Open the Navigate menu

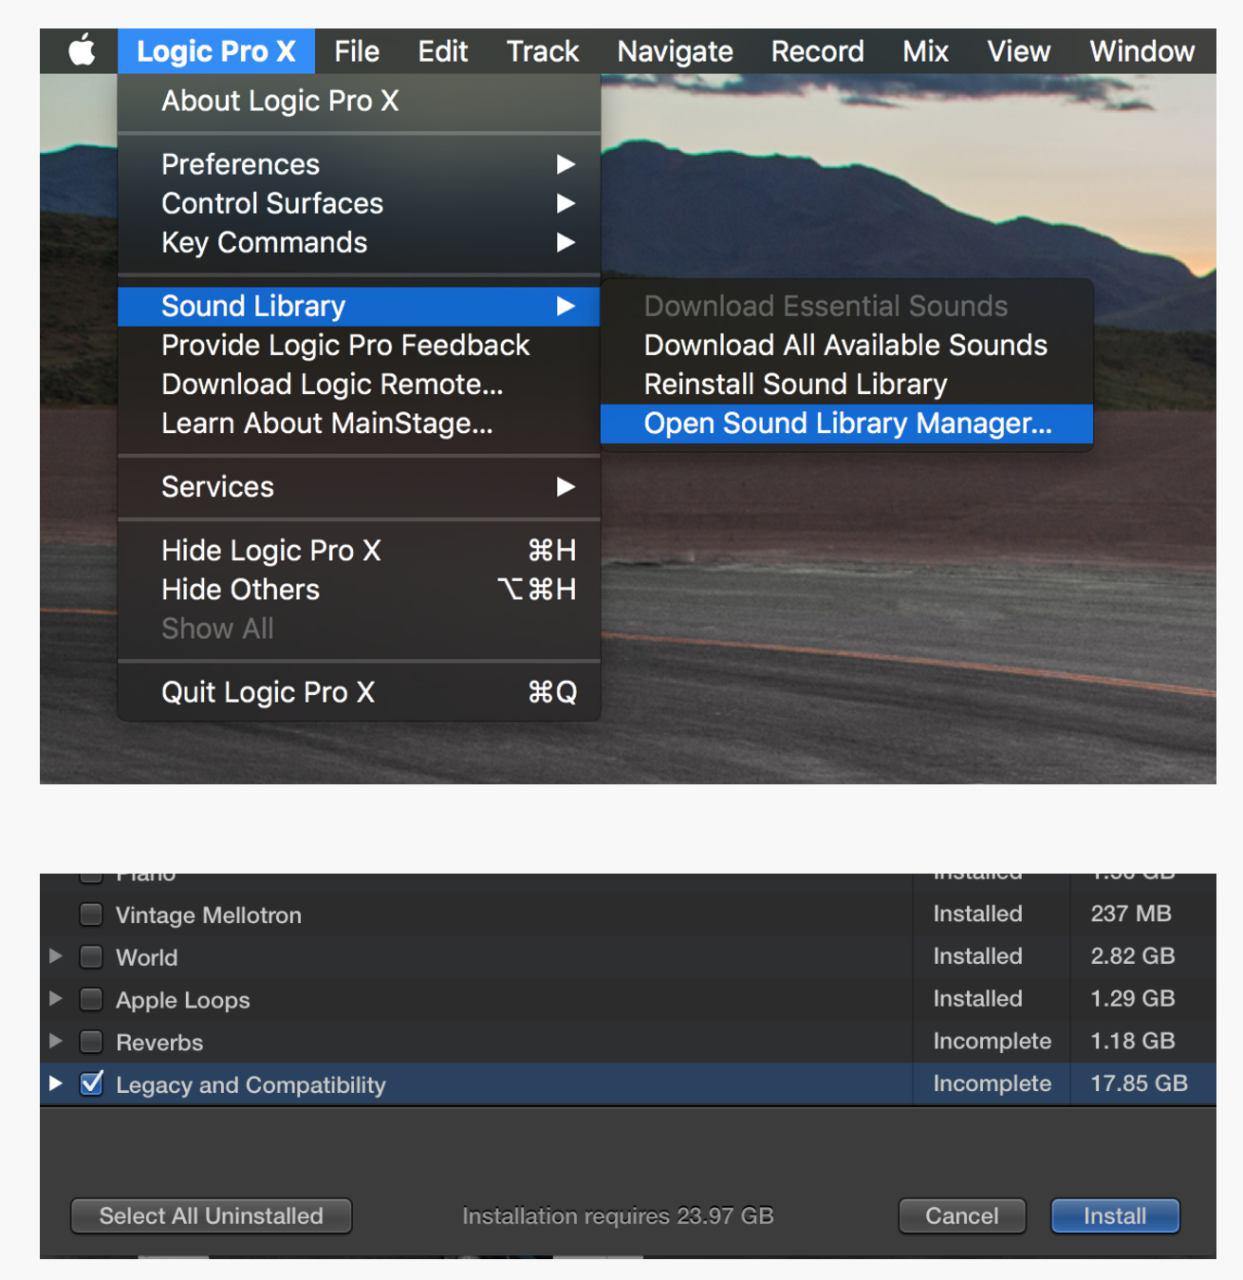point(675,51)
